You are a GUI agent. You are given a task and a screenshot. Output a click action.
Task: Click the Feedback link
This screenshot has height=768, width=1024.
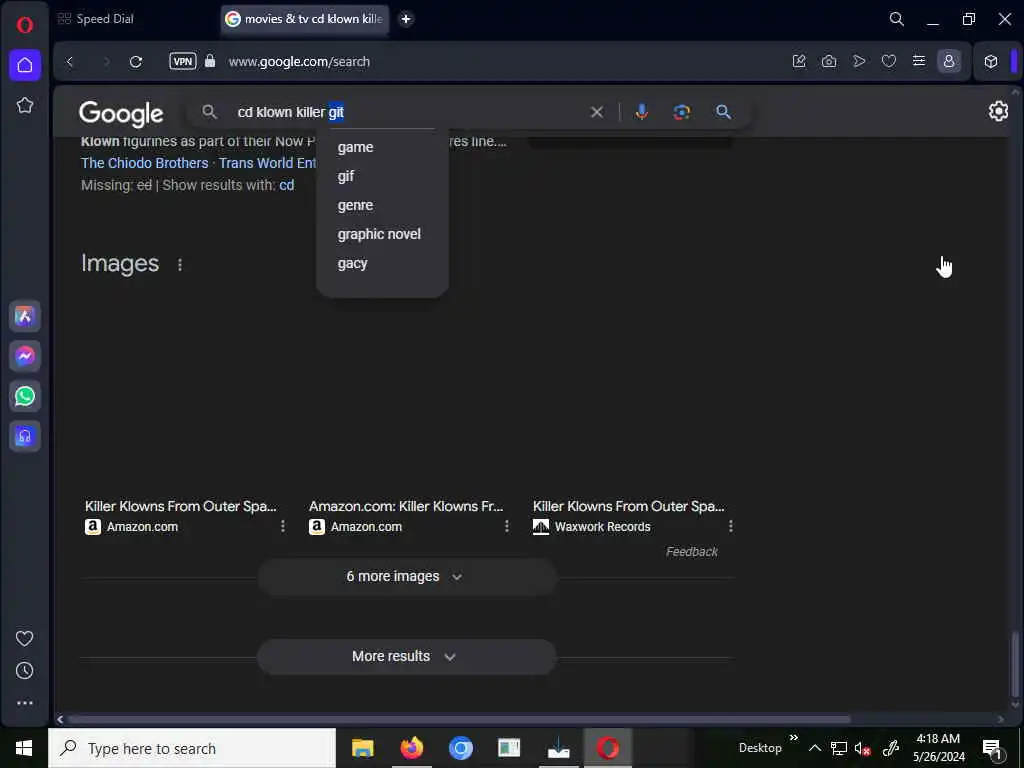pos(692,552)
